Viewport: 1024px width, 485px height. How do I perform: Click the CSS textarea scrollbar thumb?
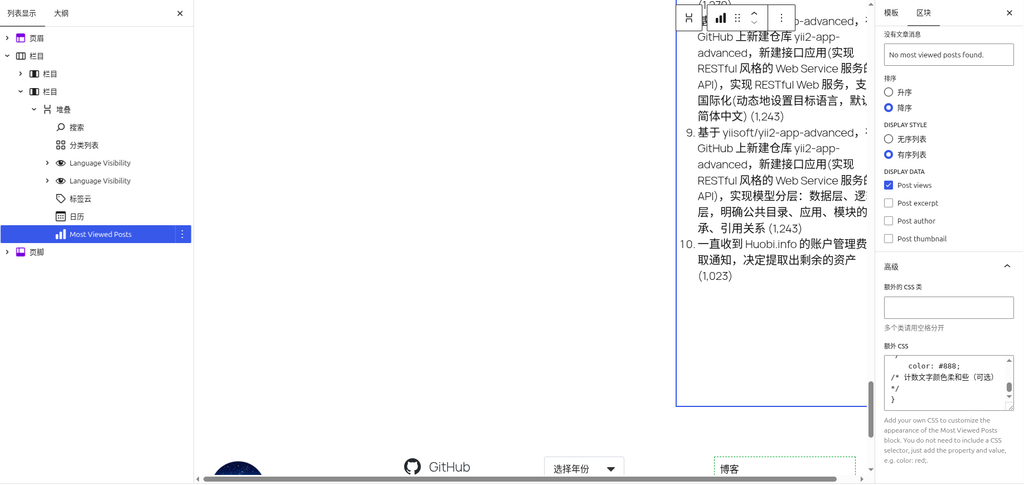click(x=1009, y=387)
